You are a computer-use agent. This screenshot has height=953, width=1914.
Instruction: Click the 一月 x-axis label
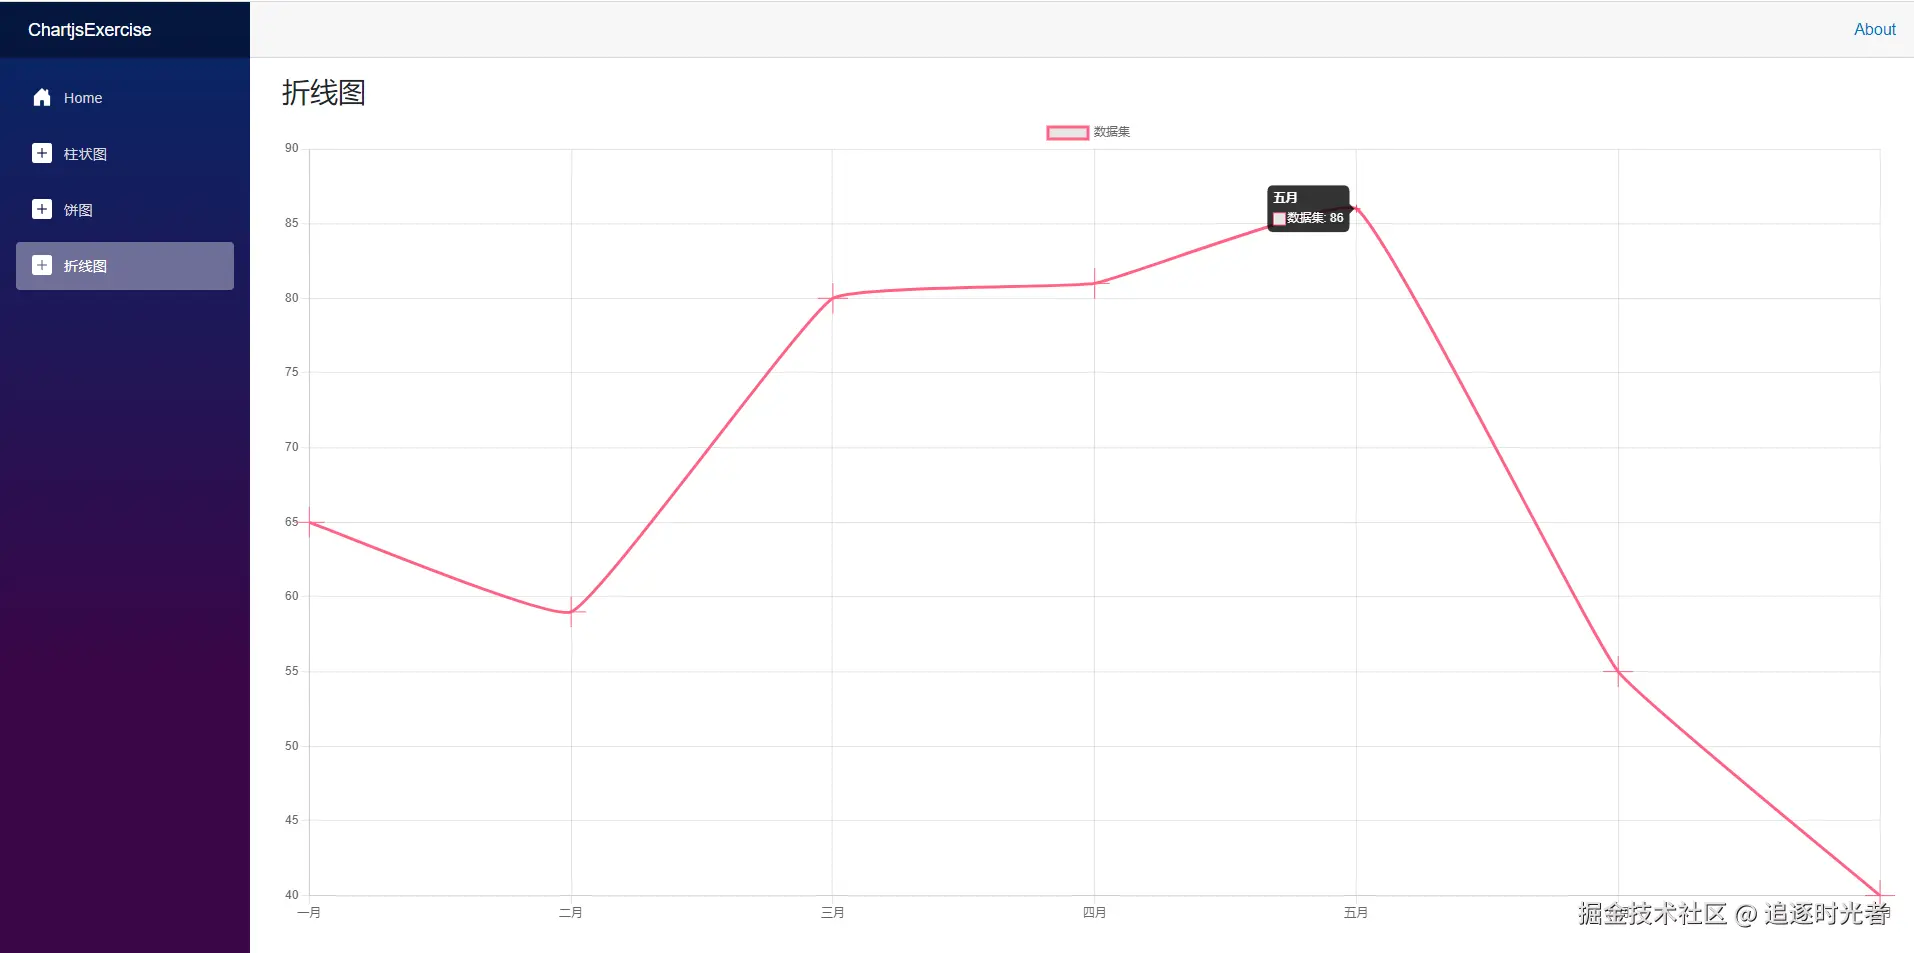309,912
